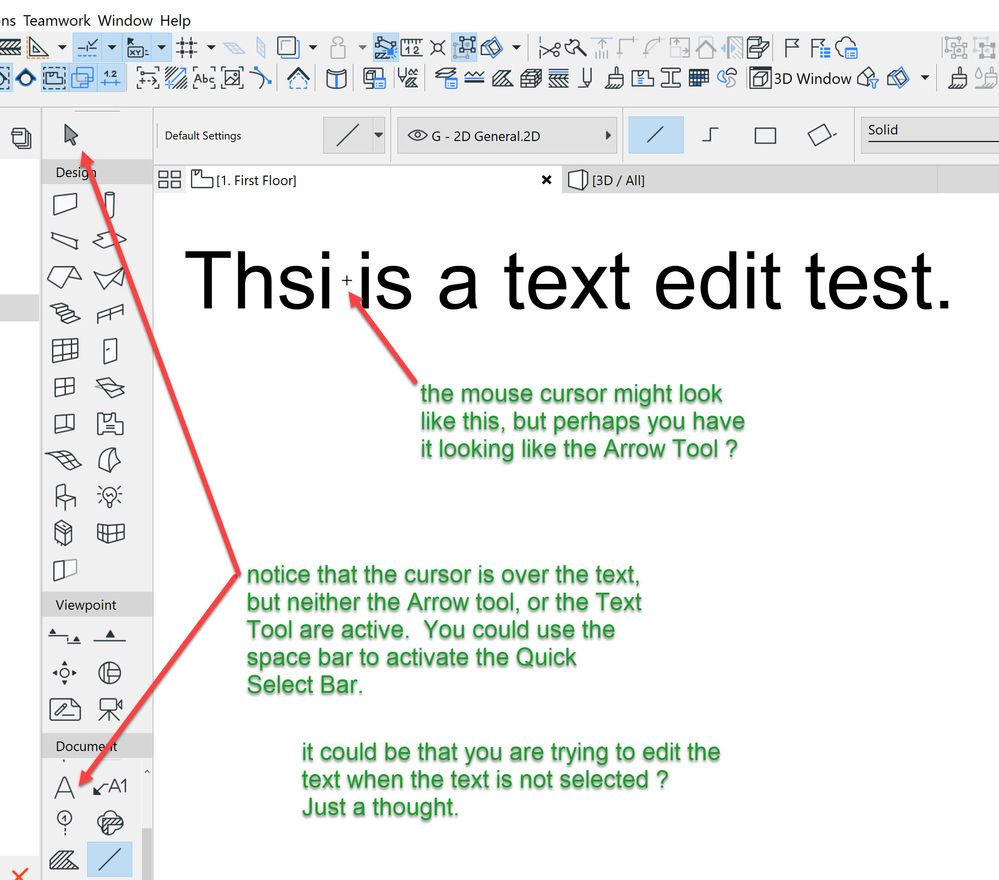Choose the polyline geometry method
The image size is (999, 880).
pos(710,134)
